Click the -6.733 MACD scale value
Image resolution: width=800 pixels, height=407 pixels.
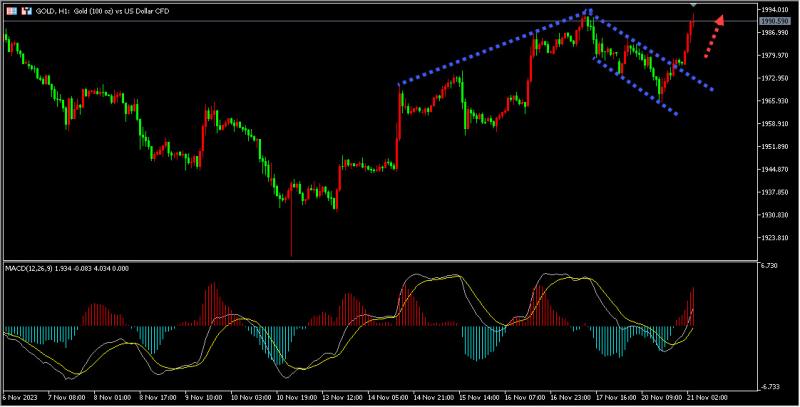pyautogui.click(x=770, y=387)
